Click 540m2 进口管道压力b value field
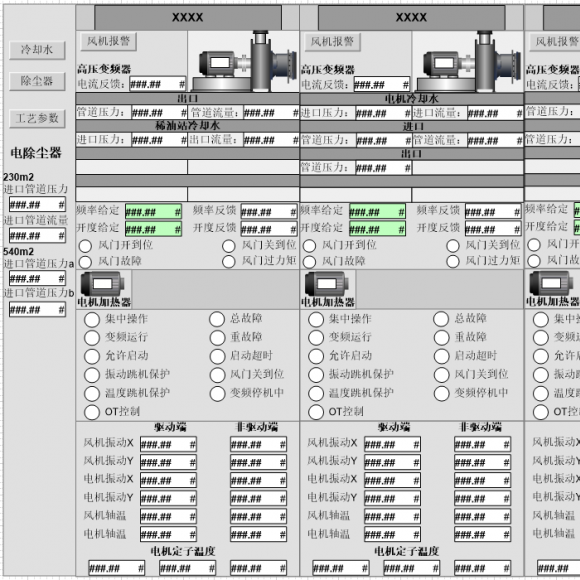The width and height of the screenshot is (580, 580). (x=37, y=309)
